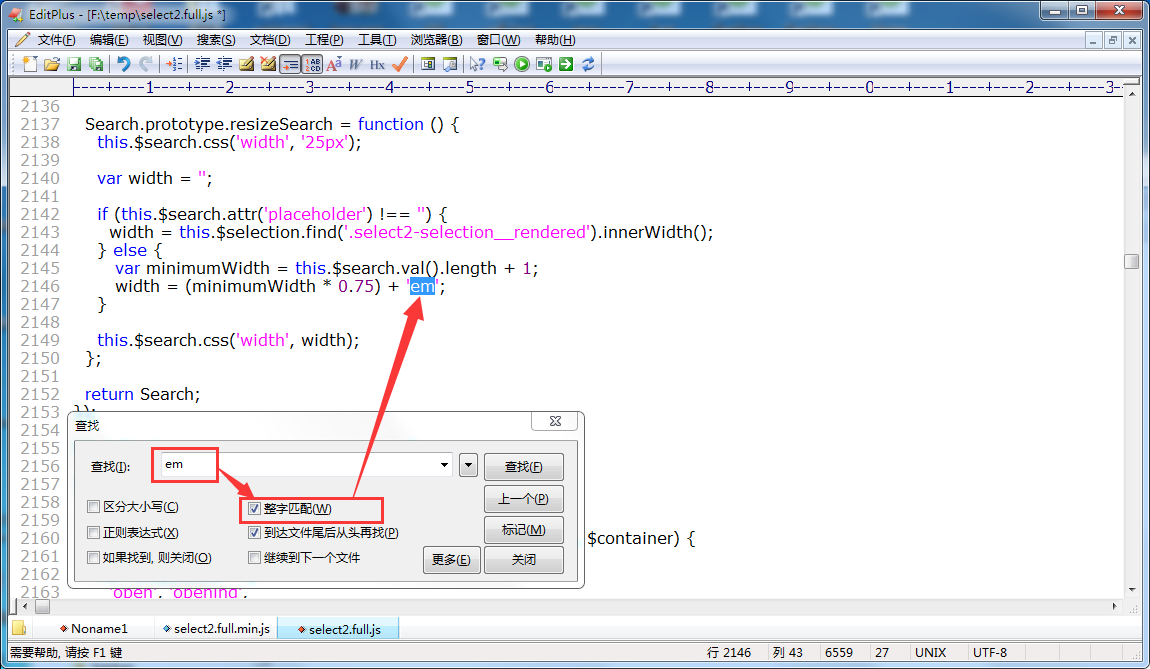Screen dimensions: 1150x669
Task: Open the font settings icon
Action: tap(334, 65)
